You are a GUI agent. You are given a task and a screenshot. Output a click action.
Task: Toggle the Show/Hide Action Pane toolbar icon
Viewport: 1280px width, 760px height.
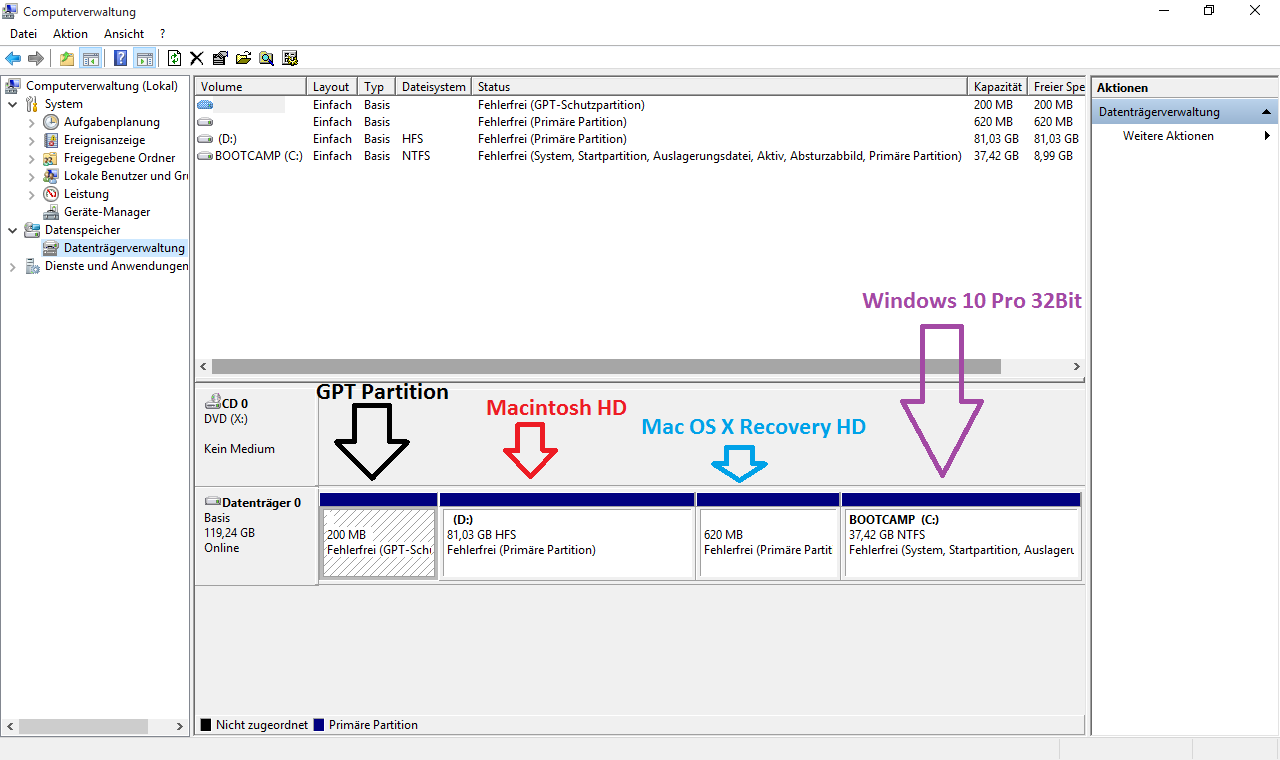[x=144, y=58]
